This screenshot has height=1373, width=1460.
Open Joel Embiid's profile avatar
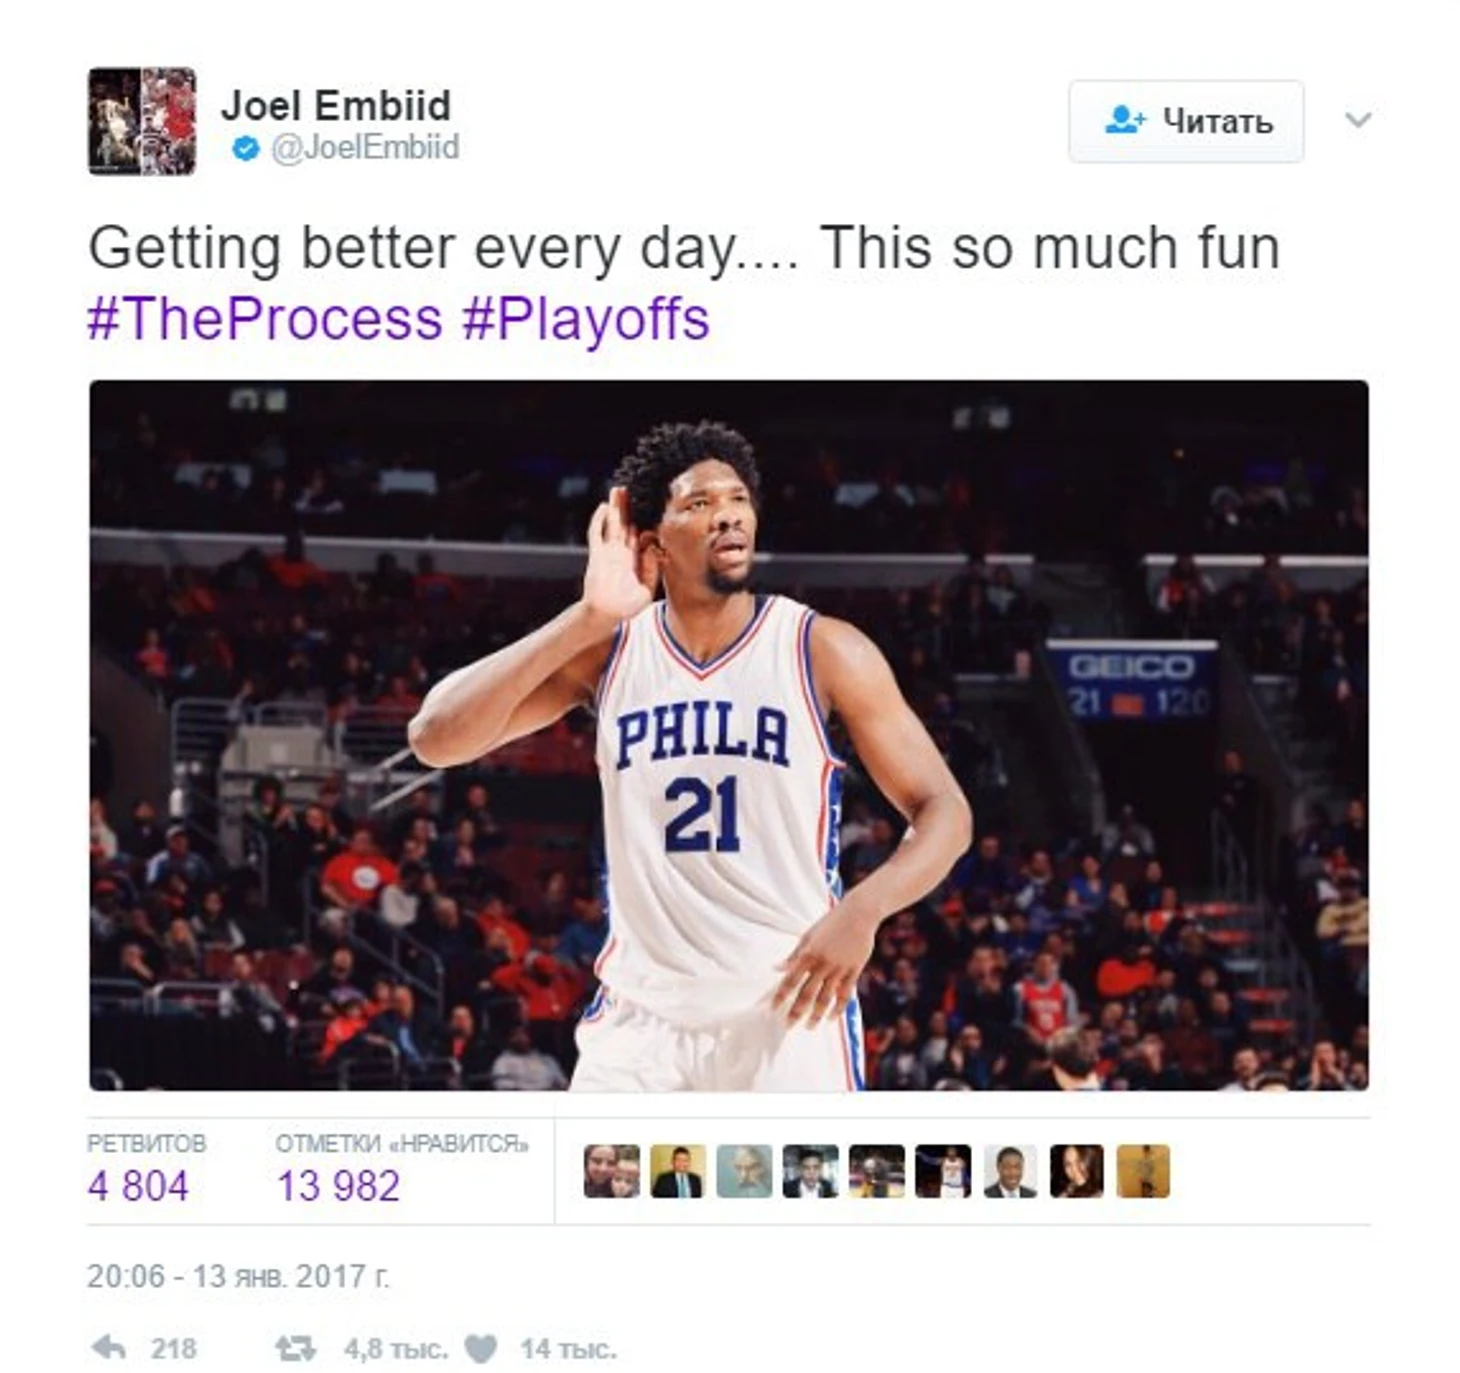tap(141, 121)
